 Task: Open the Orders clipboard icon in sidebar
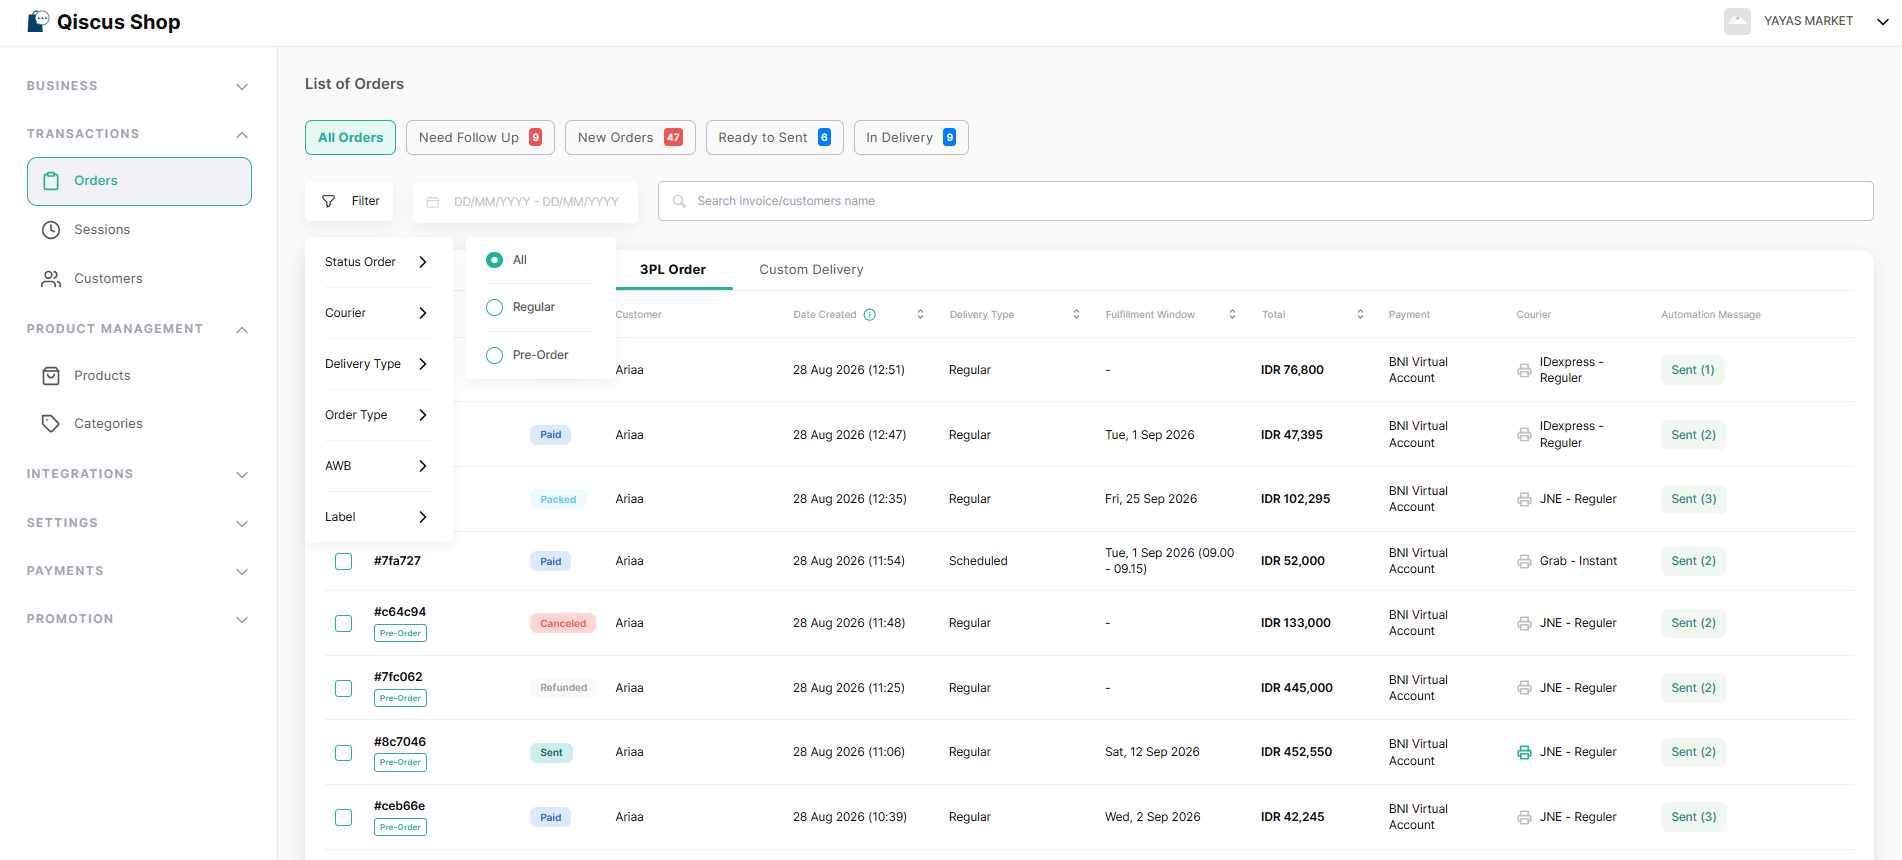pos(51,181)
